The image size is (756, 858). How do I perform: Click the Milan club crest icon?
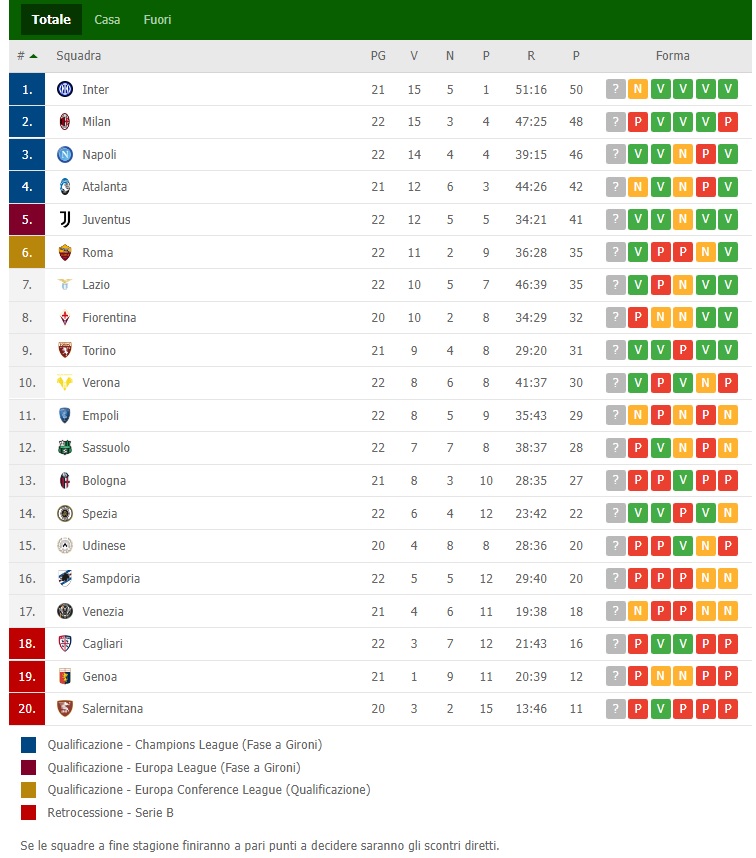tap(65, 122)
